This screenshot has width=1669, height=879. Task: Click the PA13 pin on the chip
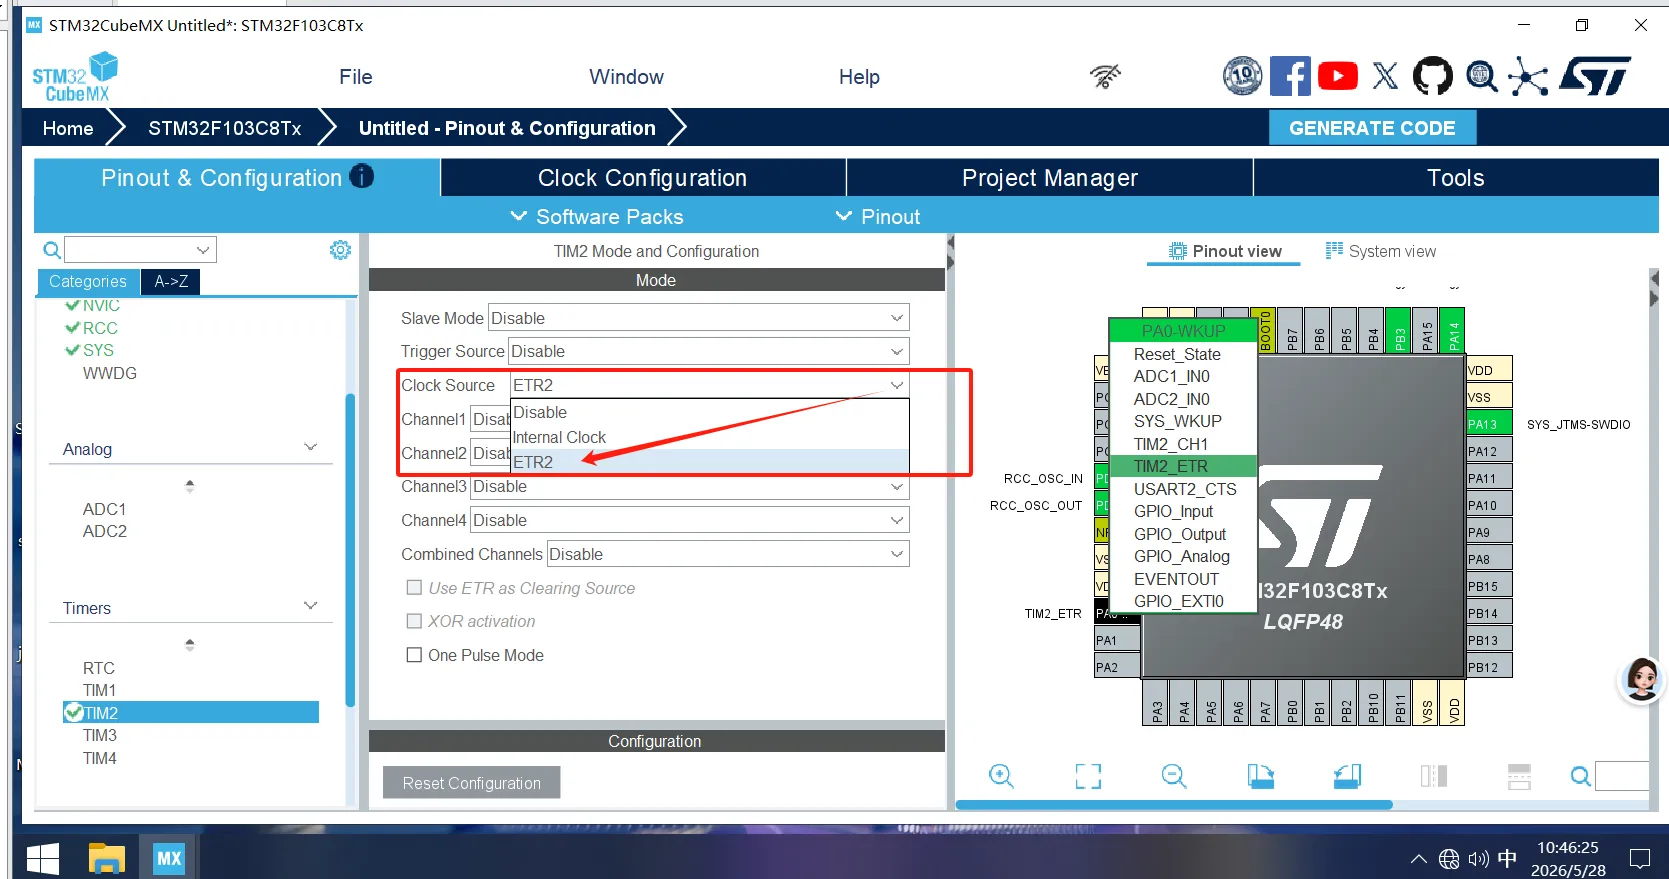pyautogui.click(x=1488, y=424)
